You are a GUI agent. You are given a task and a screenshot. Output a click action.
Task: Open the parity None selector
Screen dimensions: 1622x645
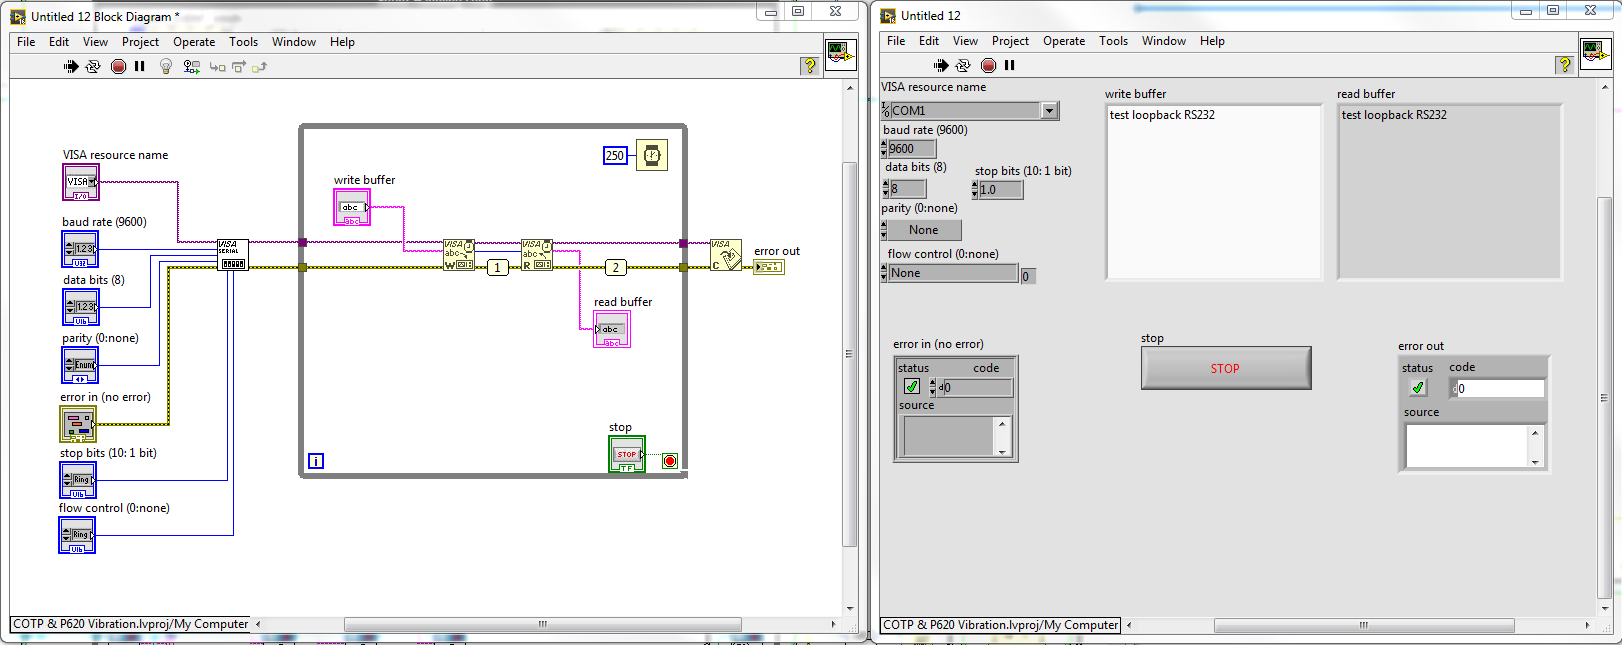[x=923, y=230]
